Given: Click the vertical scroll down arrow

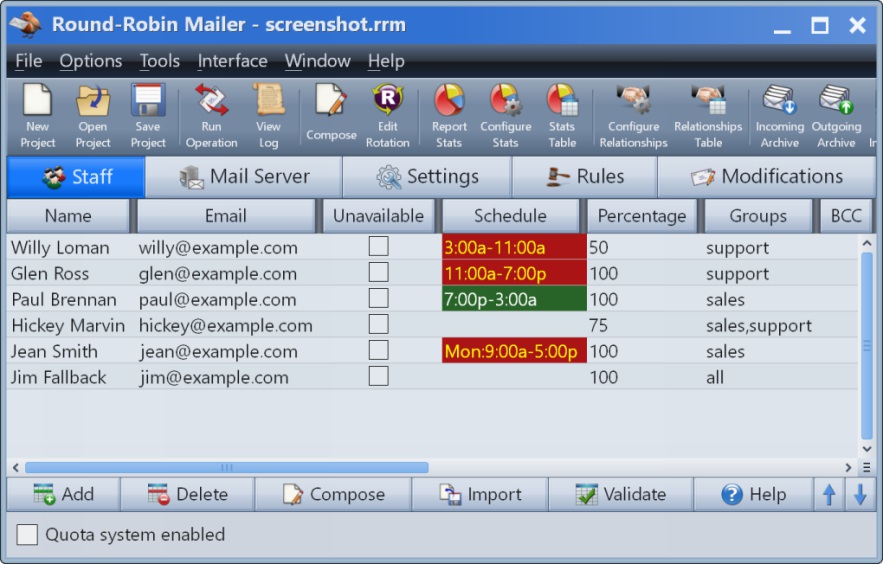Looking at the screenshot, I should 867,449.
